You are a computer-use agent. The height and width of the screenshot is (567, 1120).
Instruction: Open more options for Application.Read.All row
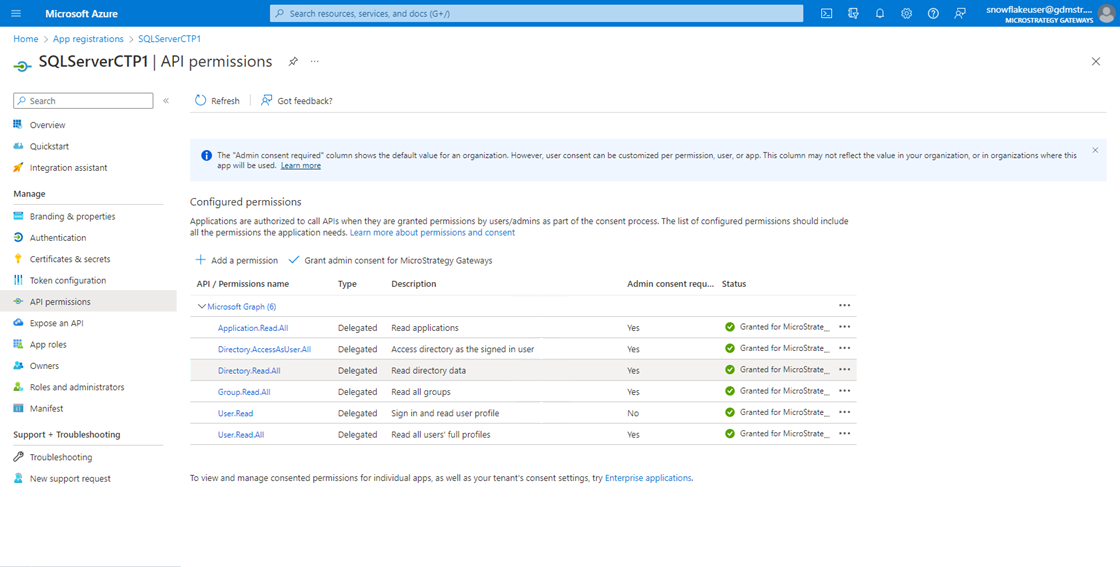(844, 327)
